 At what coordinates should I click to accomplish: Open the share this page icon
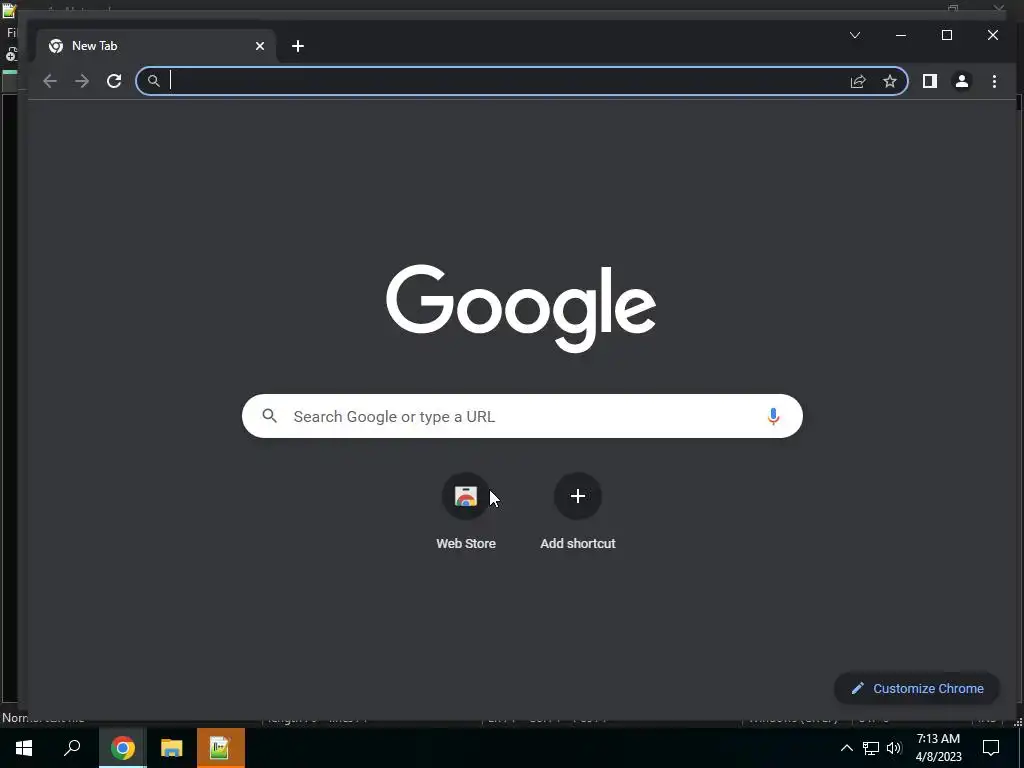pos(857,81)
